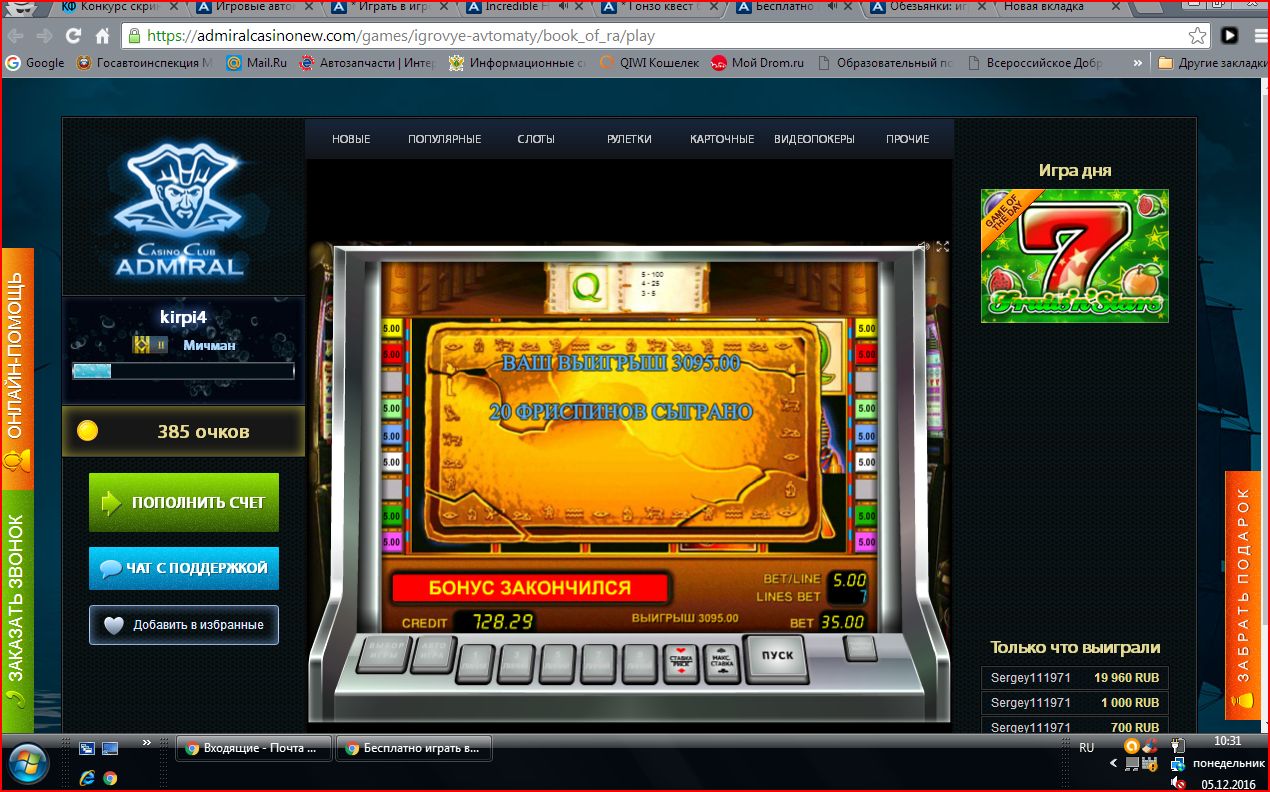Click the taskbar clock showing 10:31
Screen dimensions: 1270x792
click(x=1228, y=742)
